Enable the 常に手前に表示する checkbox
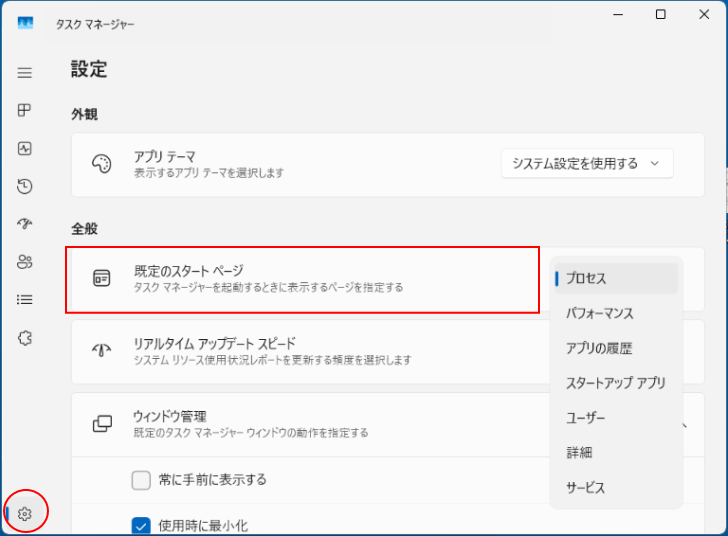This screenshot has width=728, height=536. [141, 480]
